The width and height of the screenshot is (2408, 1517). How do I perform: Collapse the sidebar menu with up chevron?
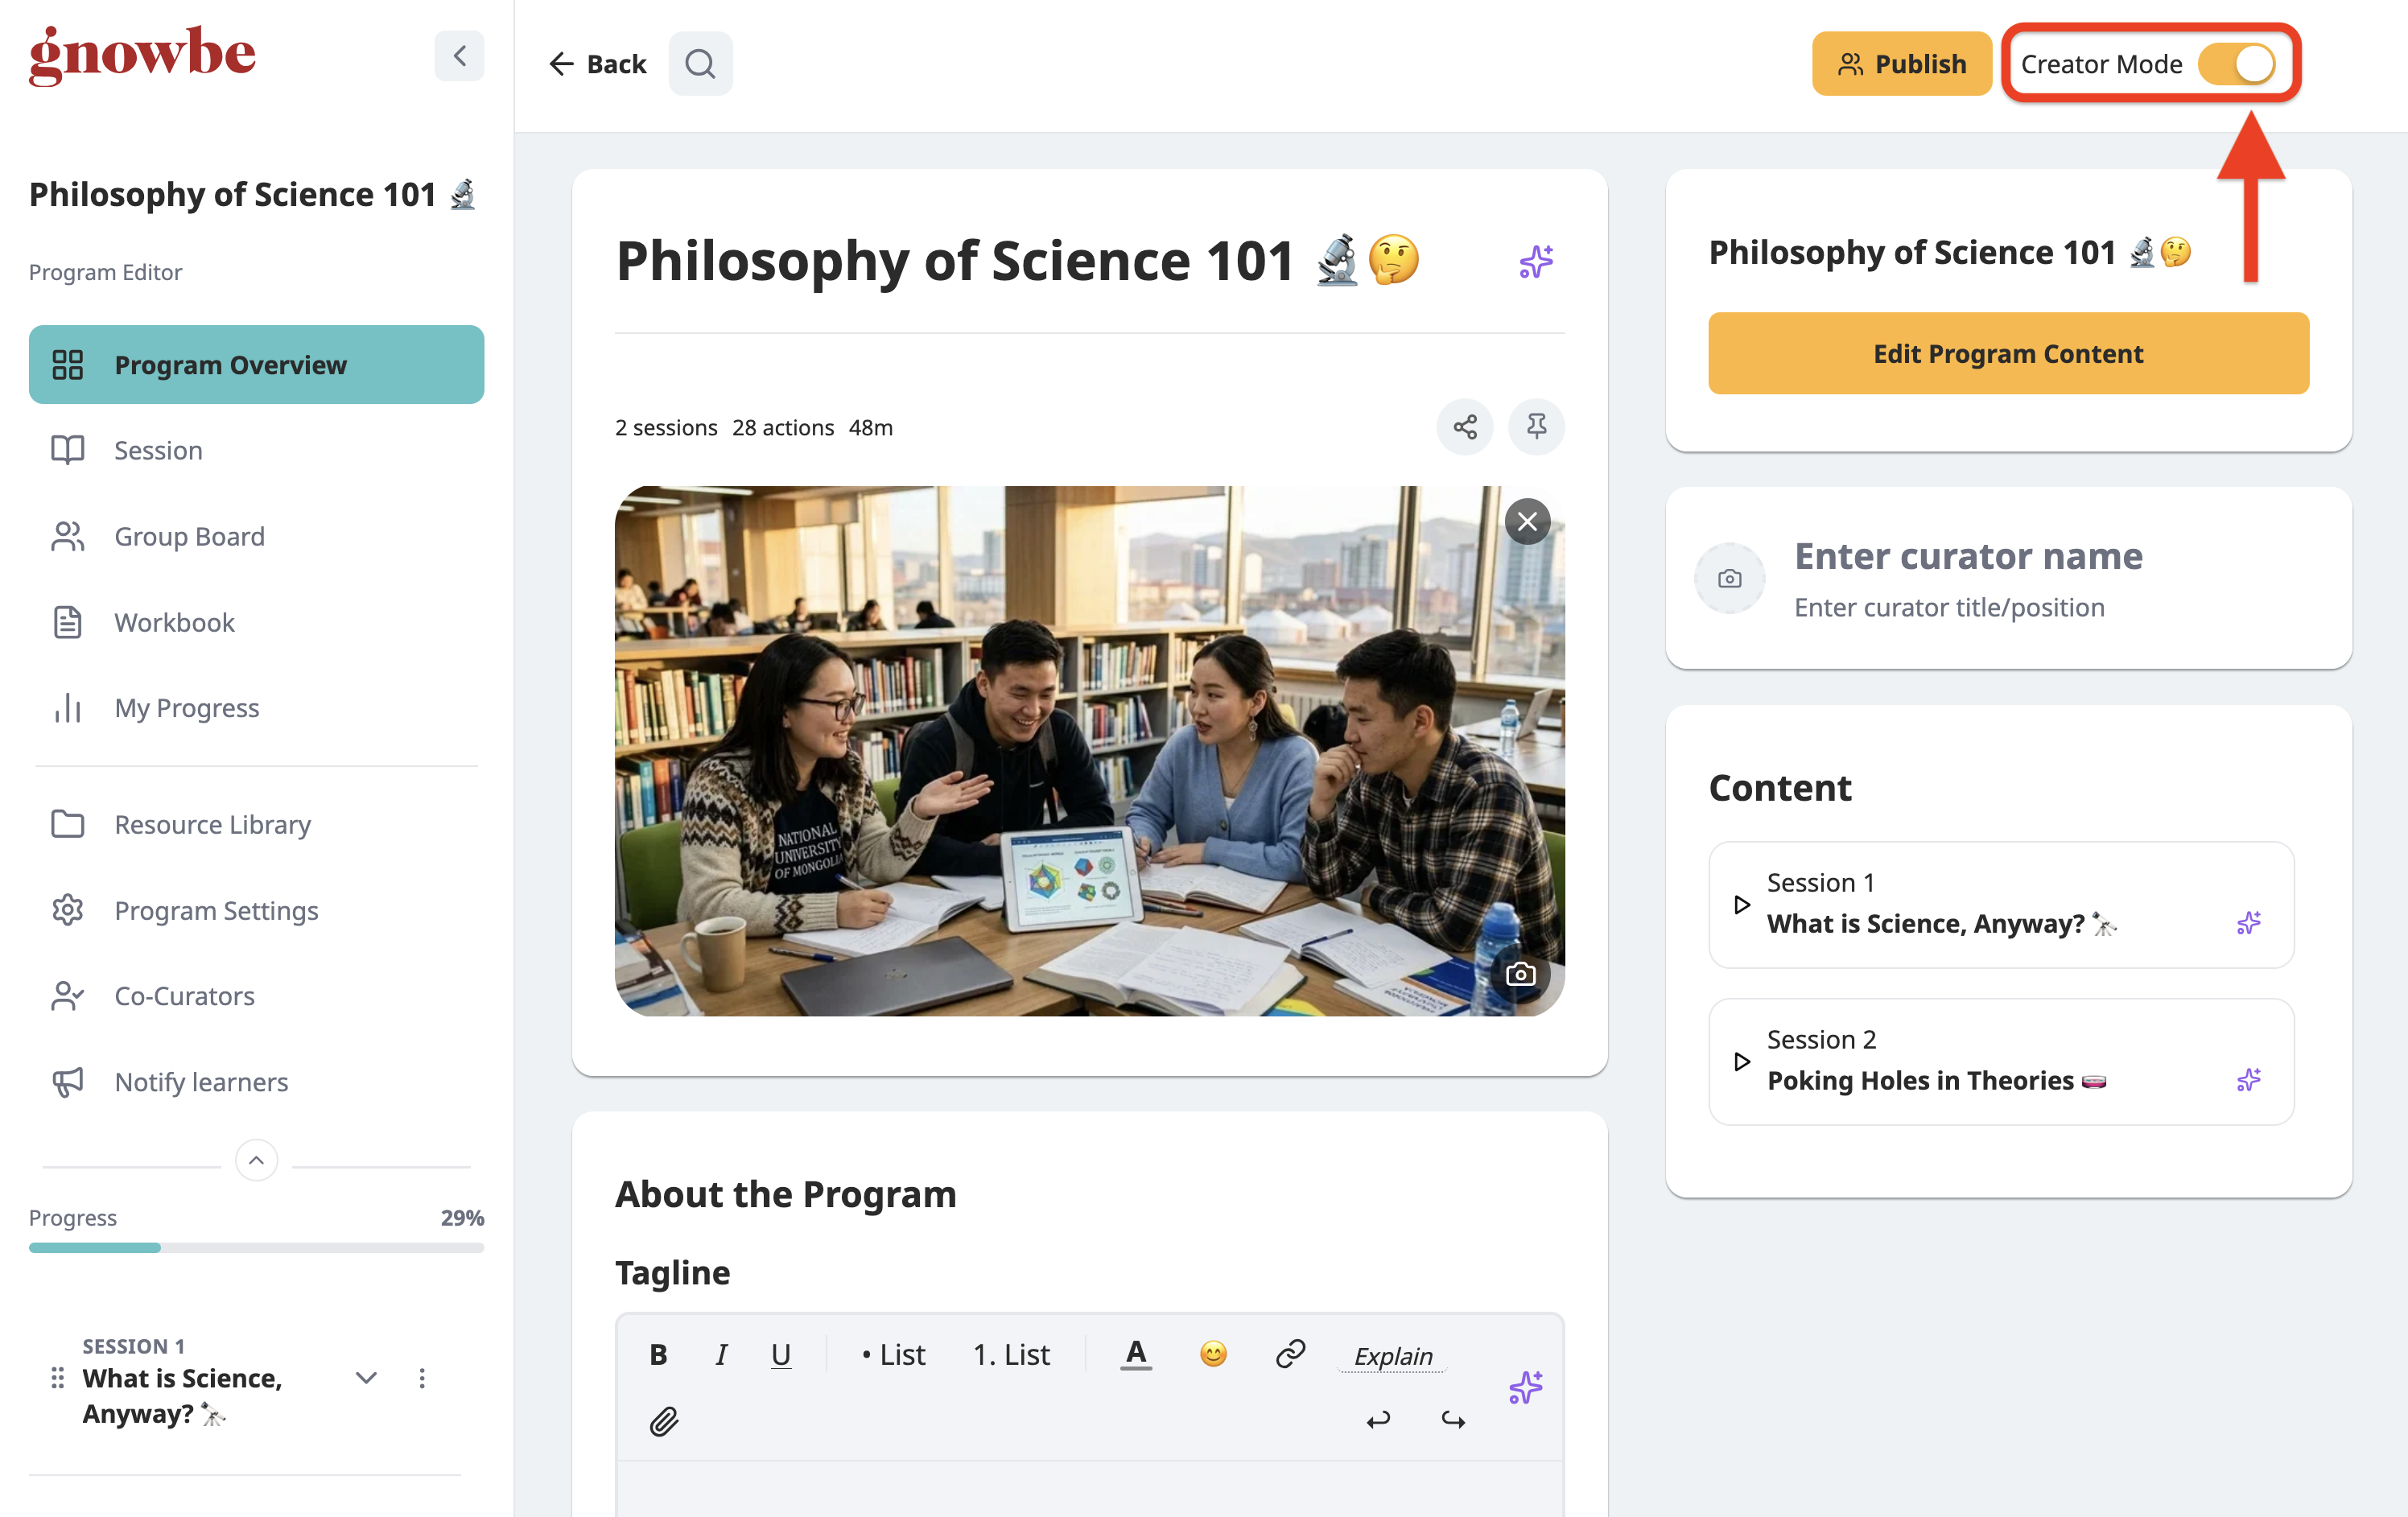[256, 1160]
